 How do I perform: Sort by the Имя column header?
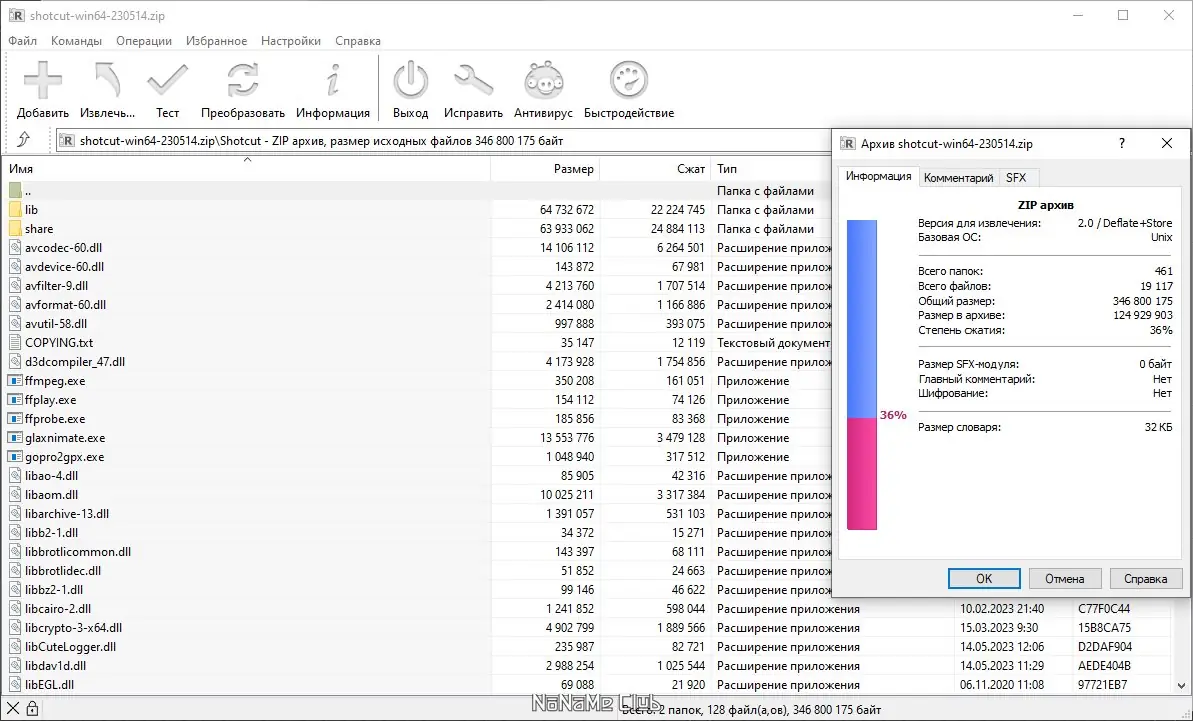point(247,169)
